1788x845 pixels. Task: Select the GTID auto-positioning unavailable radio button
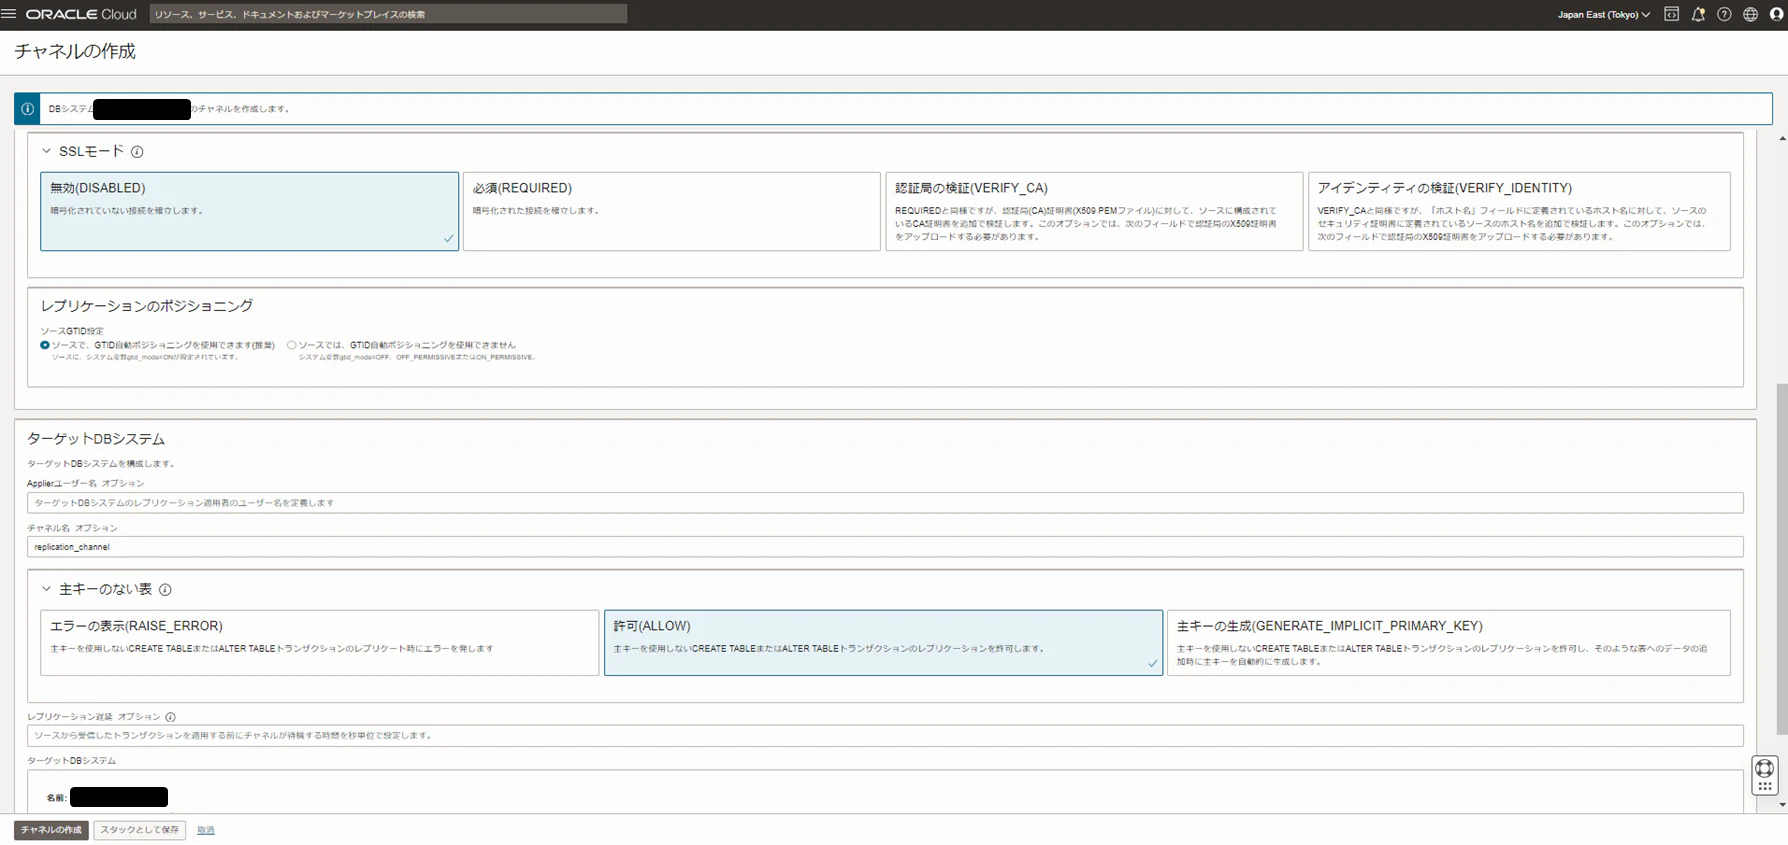(292, 345)
